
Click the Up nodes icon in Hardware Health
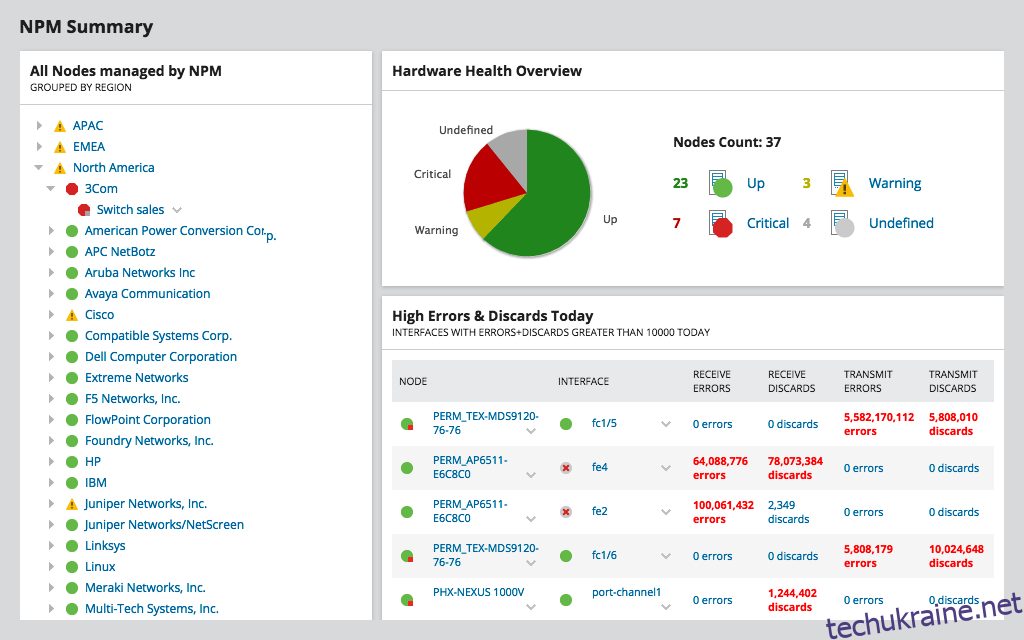720,184
